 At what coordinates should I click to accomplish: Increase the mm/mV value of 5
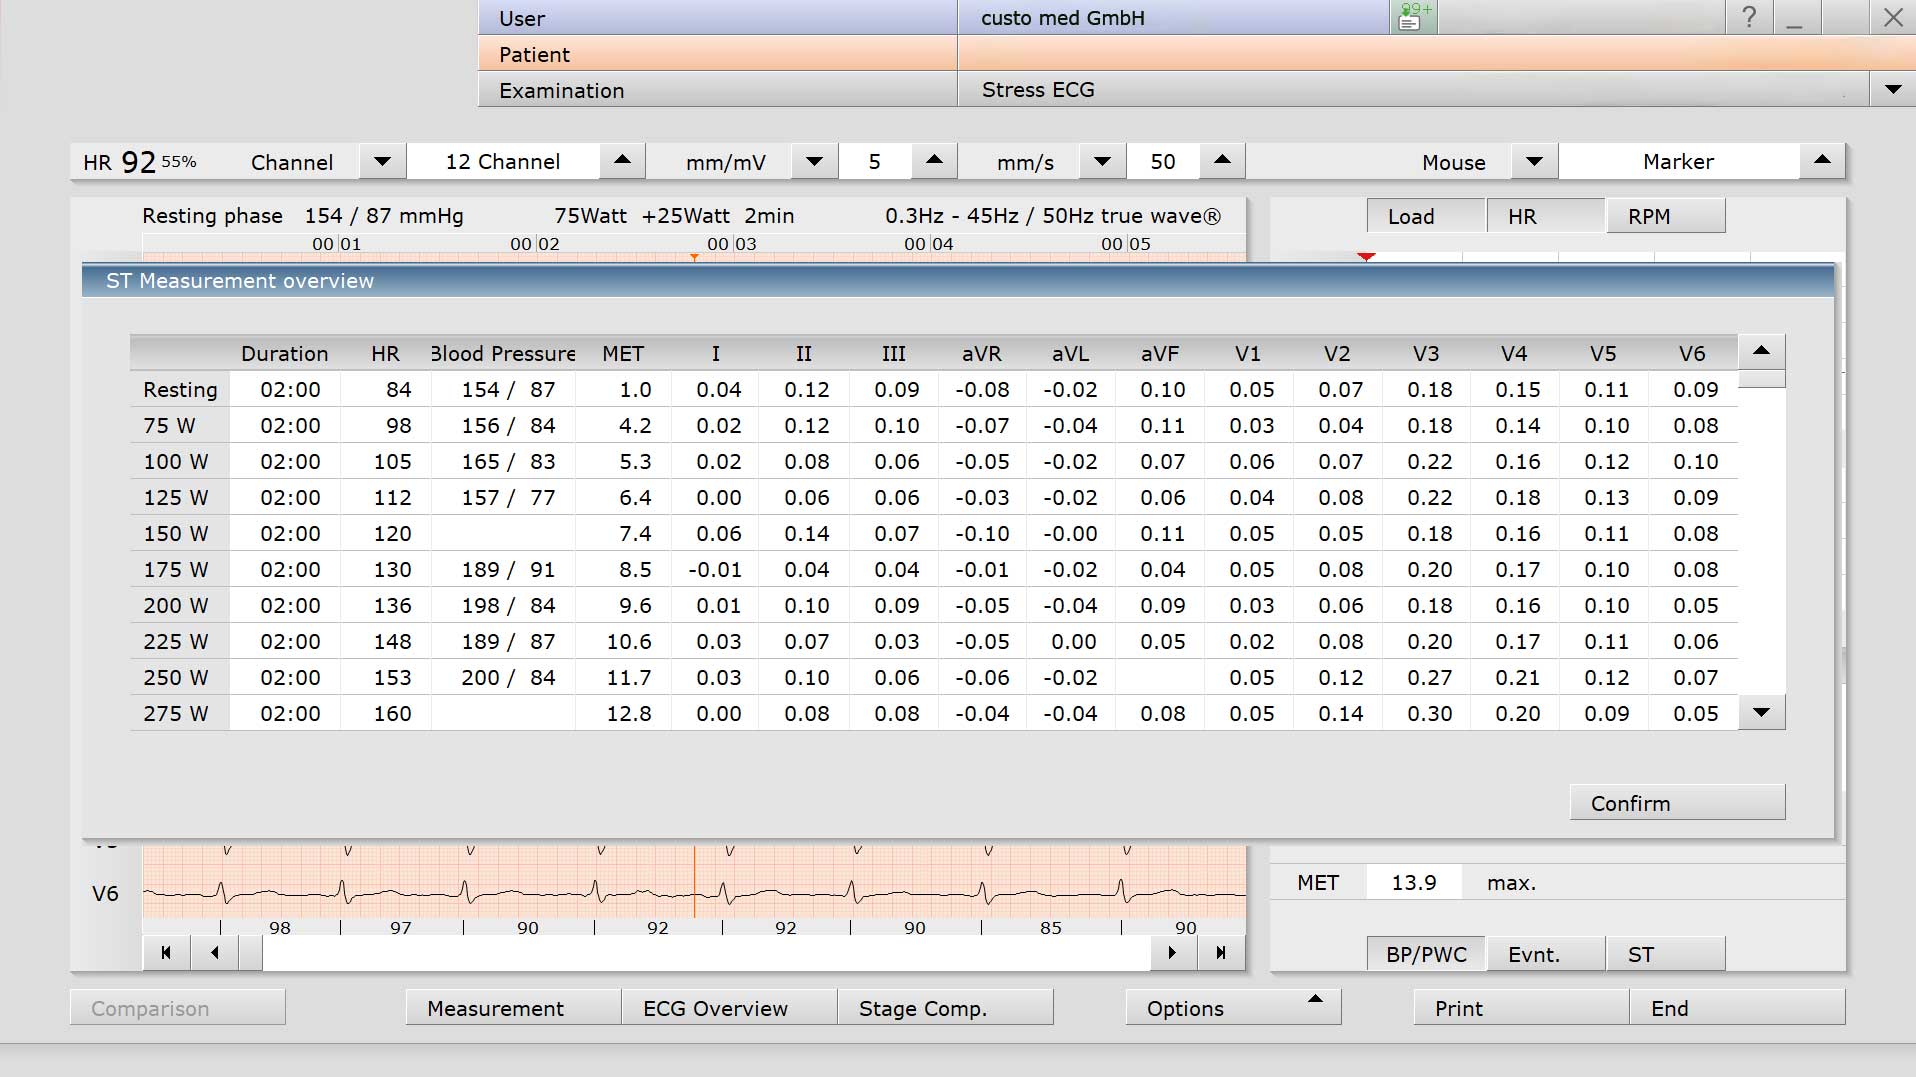[934, 161]
